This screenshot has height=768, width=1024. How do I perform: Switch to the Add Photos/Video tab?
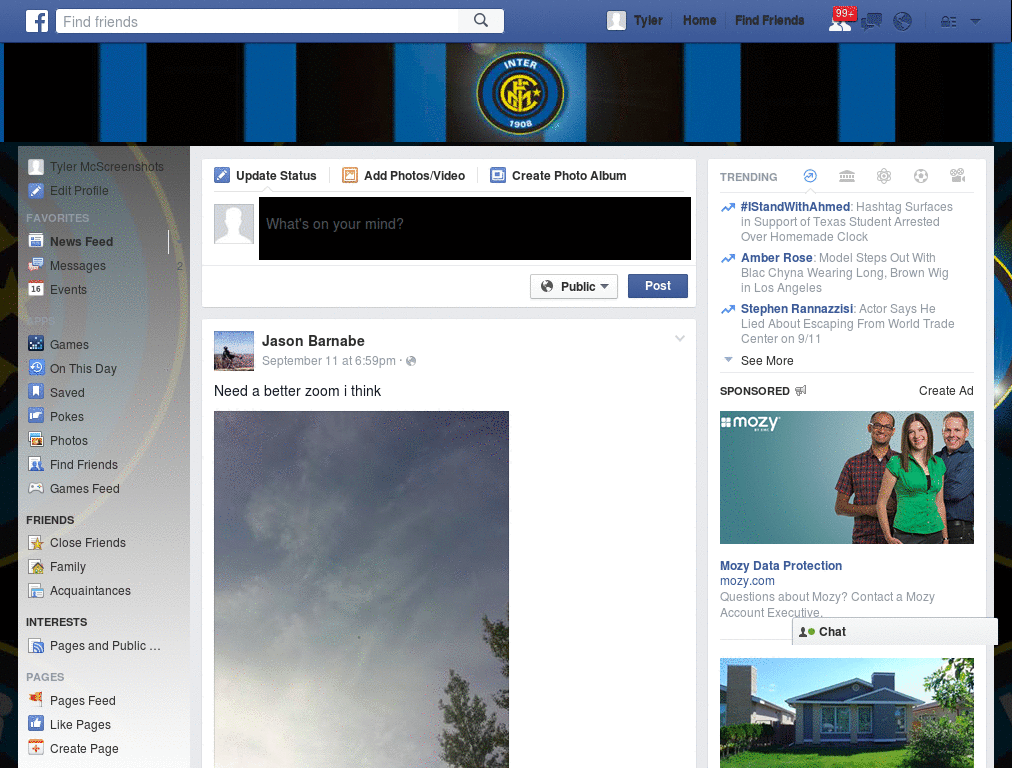tap(404, 175)
